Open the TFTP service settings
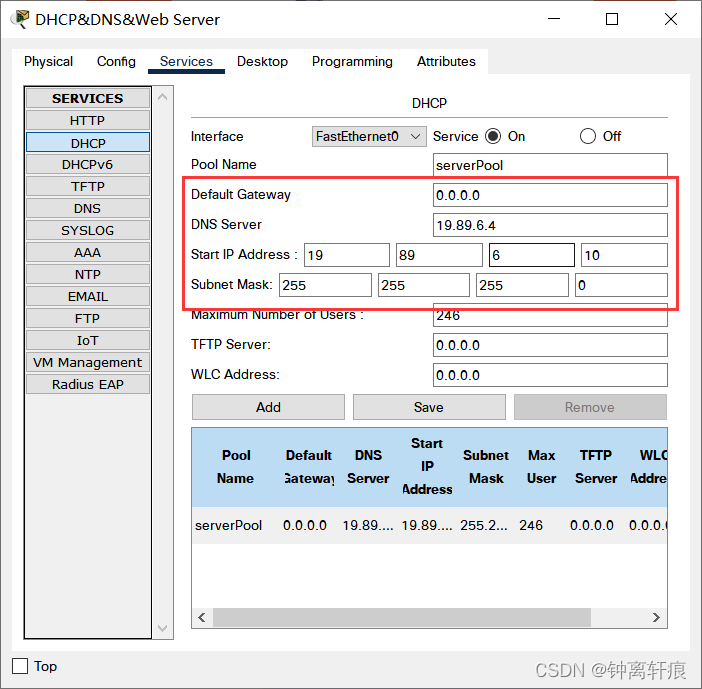This screenshot has width=702, height=689. [x=88, y=186]
